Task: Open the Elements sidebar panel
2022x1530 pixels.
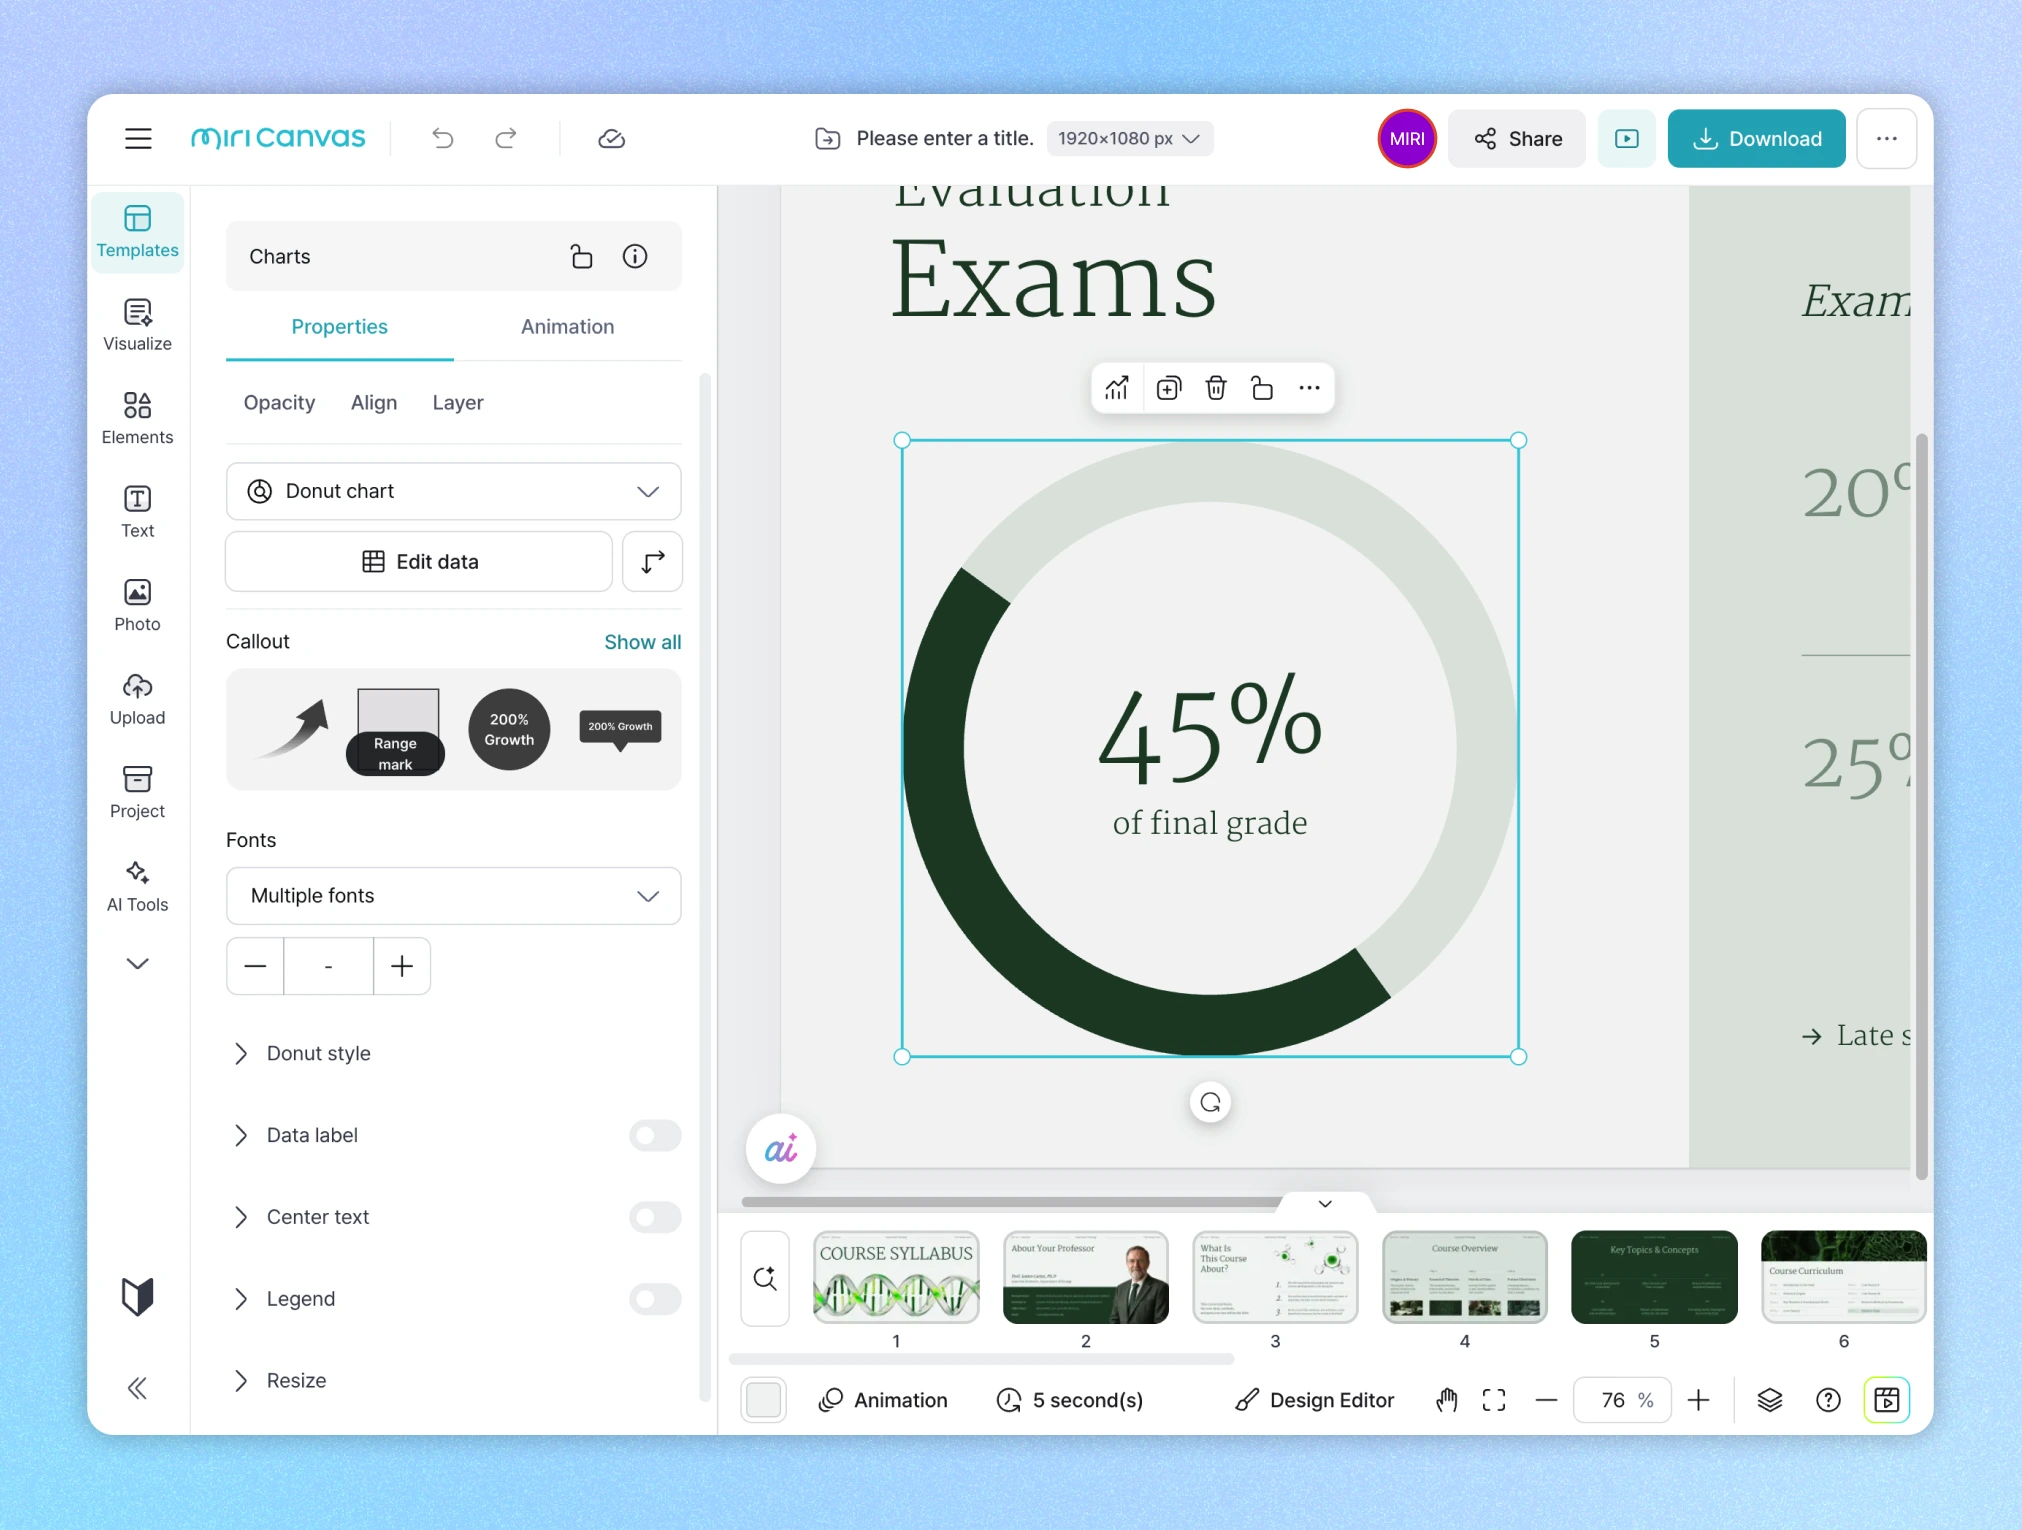Action: tap(138, 418)
